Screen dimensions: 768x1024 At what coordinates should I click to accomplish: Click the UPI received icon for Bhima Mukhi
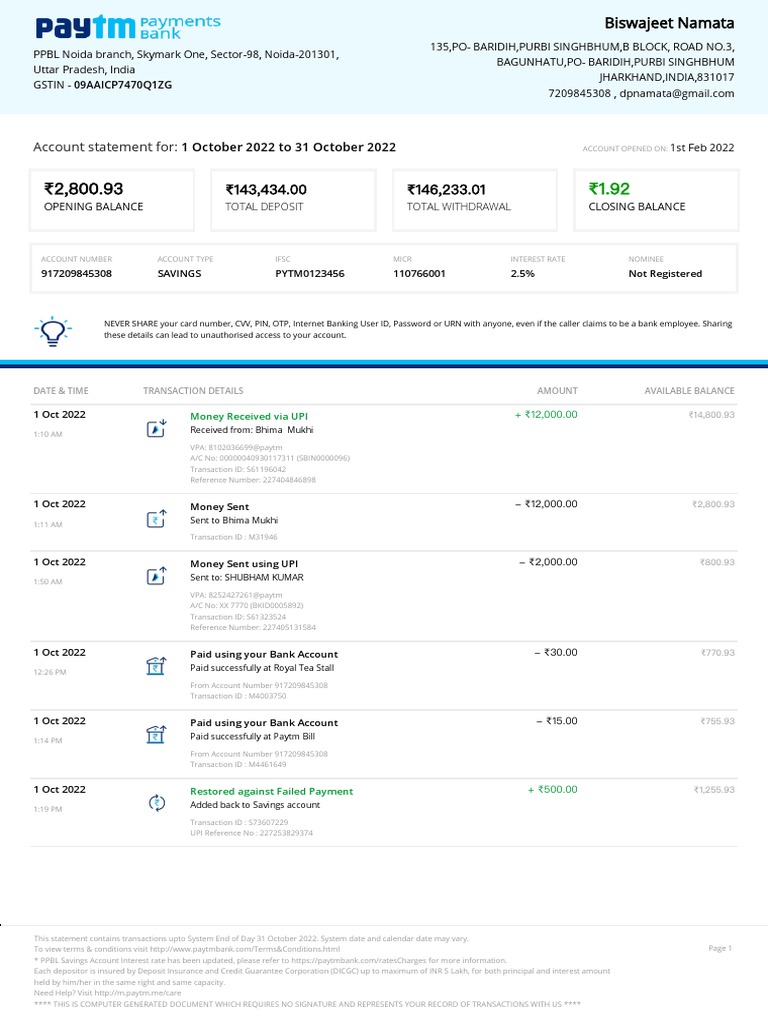click(x=156, y=428)
